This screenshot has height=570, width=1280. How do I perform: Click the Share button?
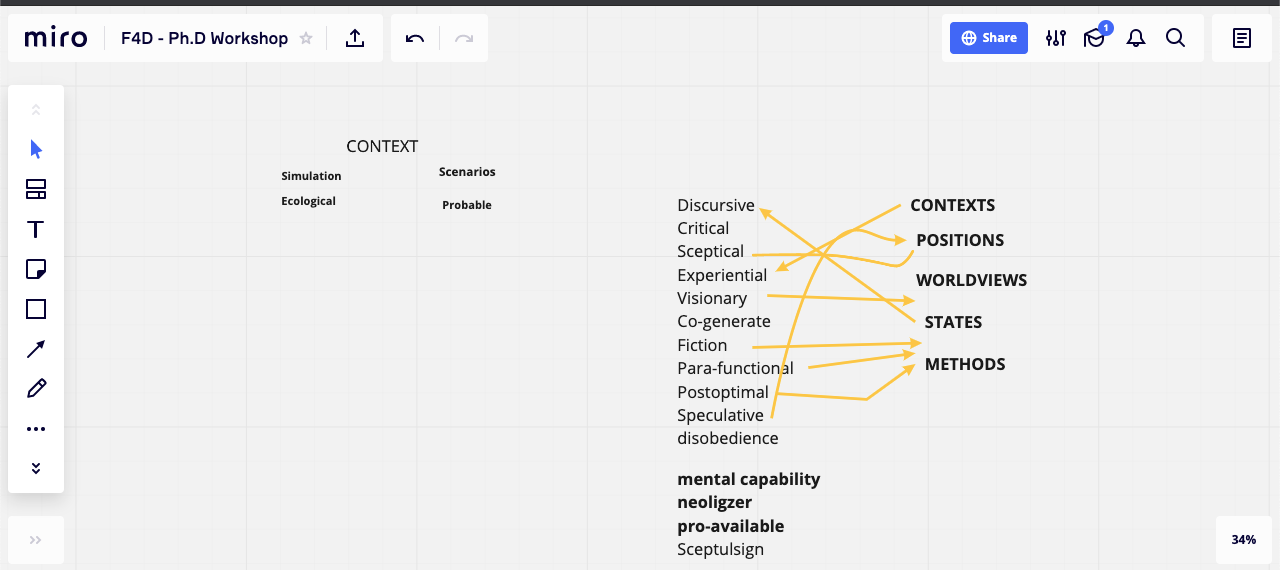click(x=989, y=38)
